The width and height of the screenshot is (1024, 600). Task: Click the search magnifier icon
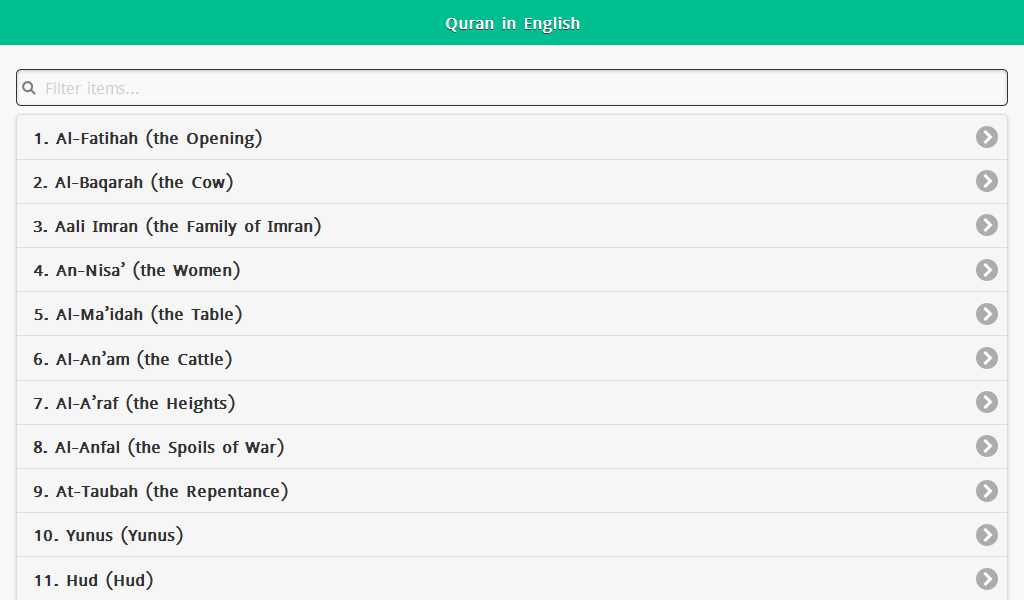click(29, 88)
